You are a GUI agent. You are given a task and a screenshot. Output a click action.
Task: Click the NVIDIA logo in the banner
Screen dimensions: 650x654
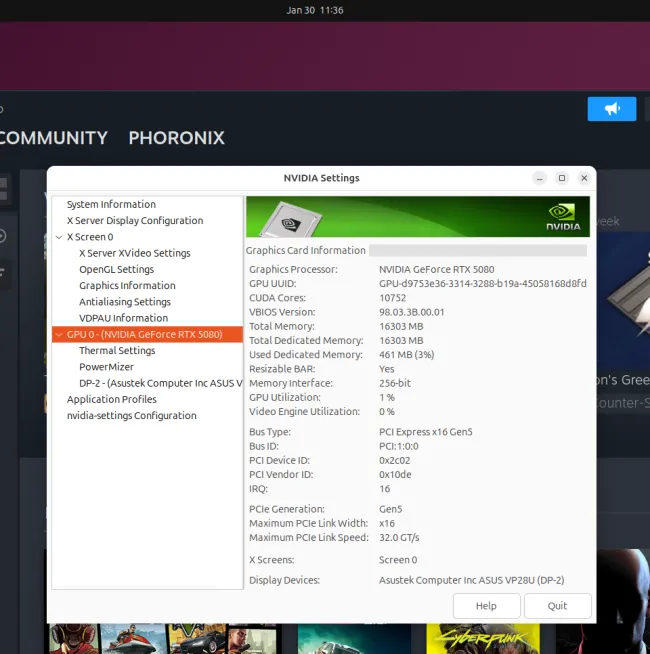[x=563, y=217]
